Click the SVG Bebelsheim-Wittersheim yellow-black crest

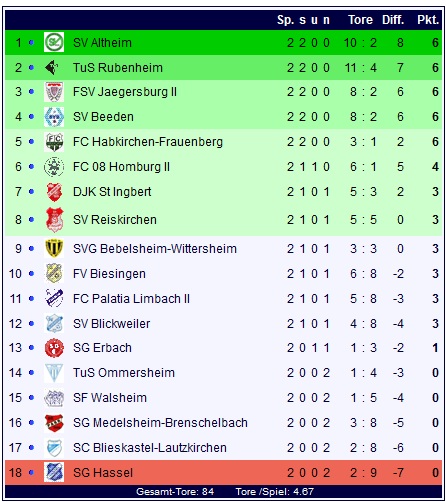pyautogui.click(x=54, y=248)
